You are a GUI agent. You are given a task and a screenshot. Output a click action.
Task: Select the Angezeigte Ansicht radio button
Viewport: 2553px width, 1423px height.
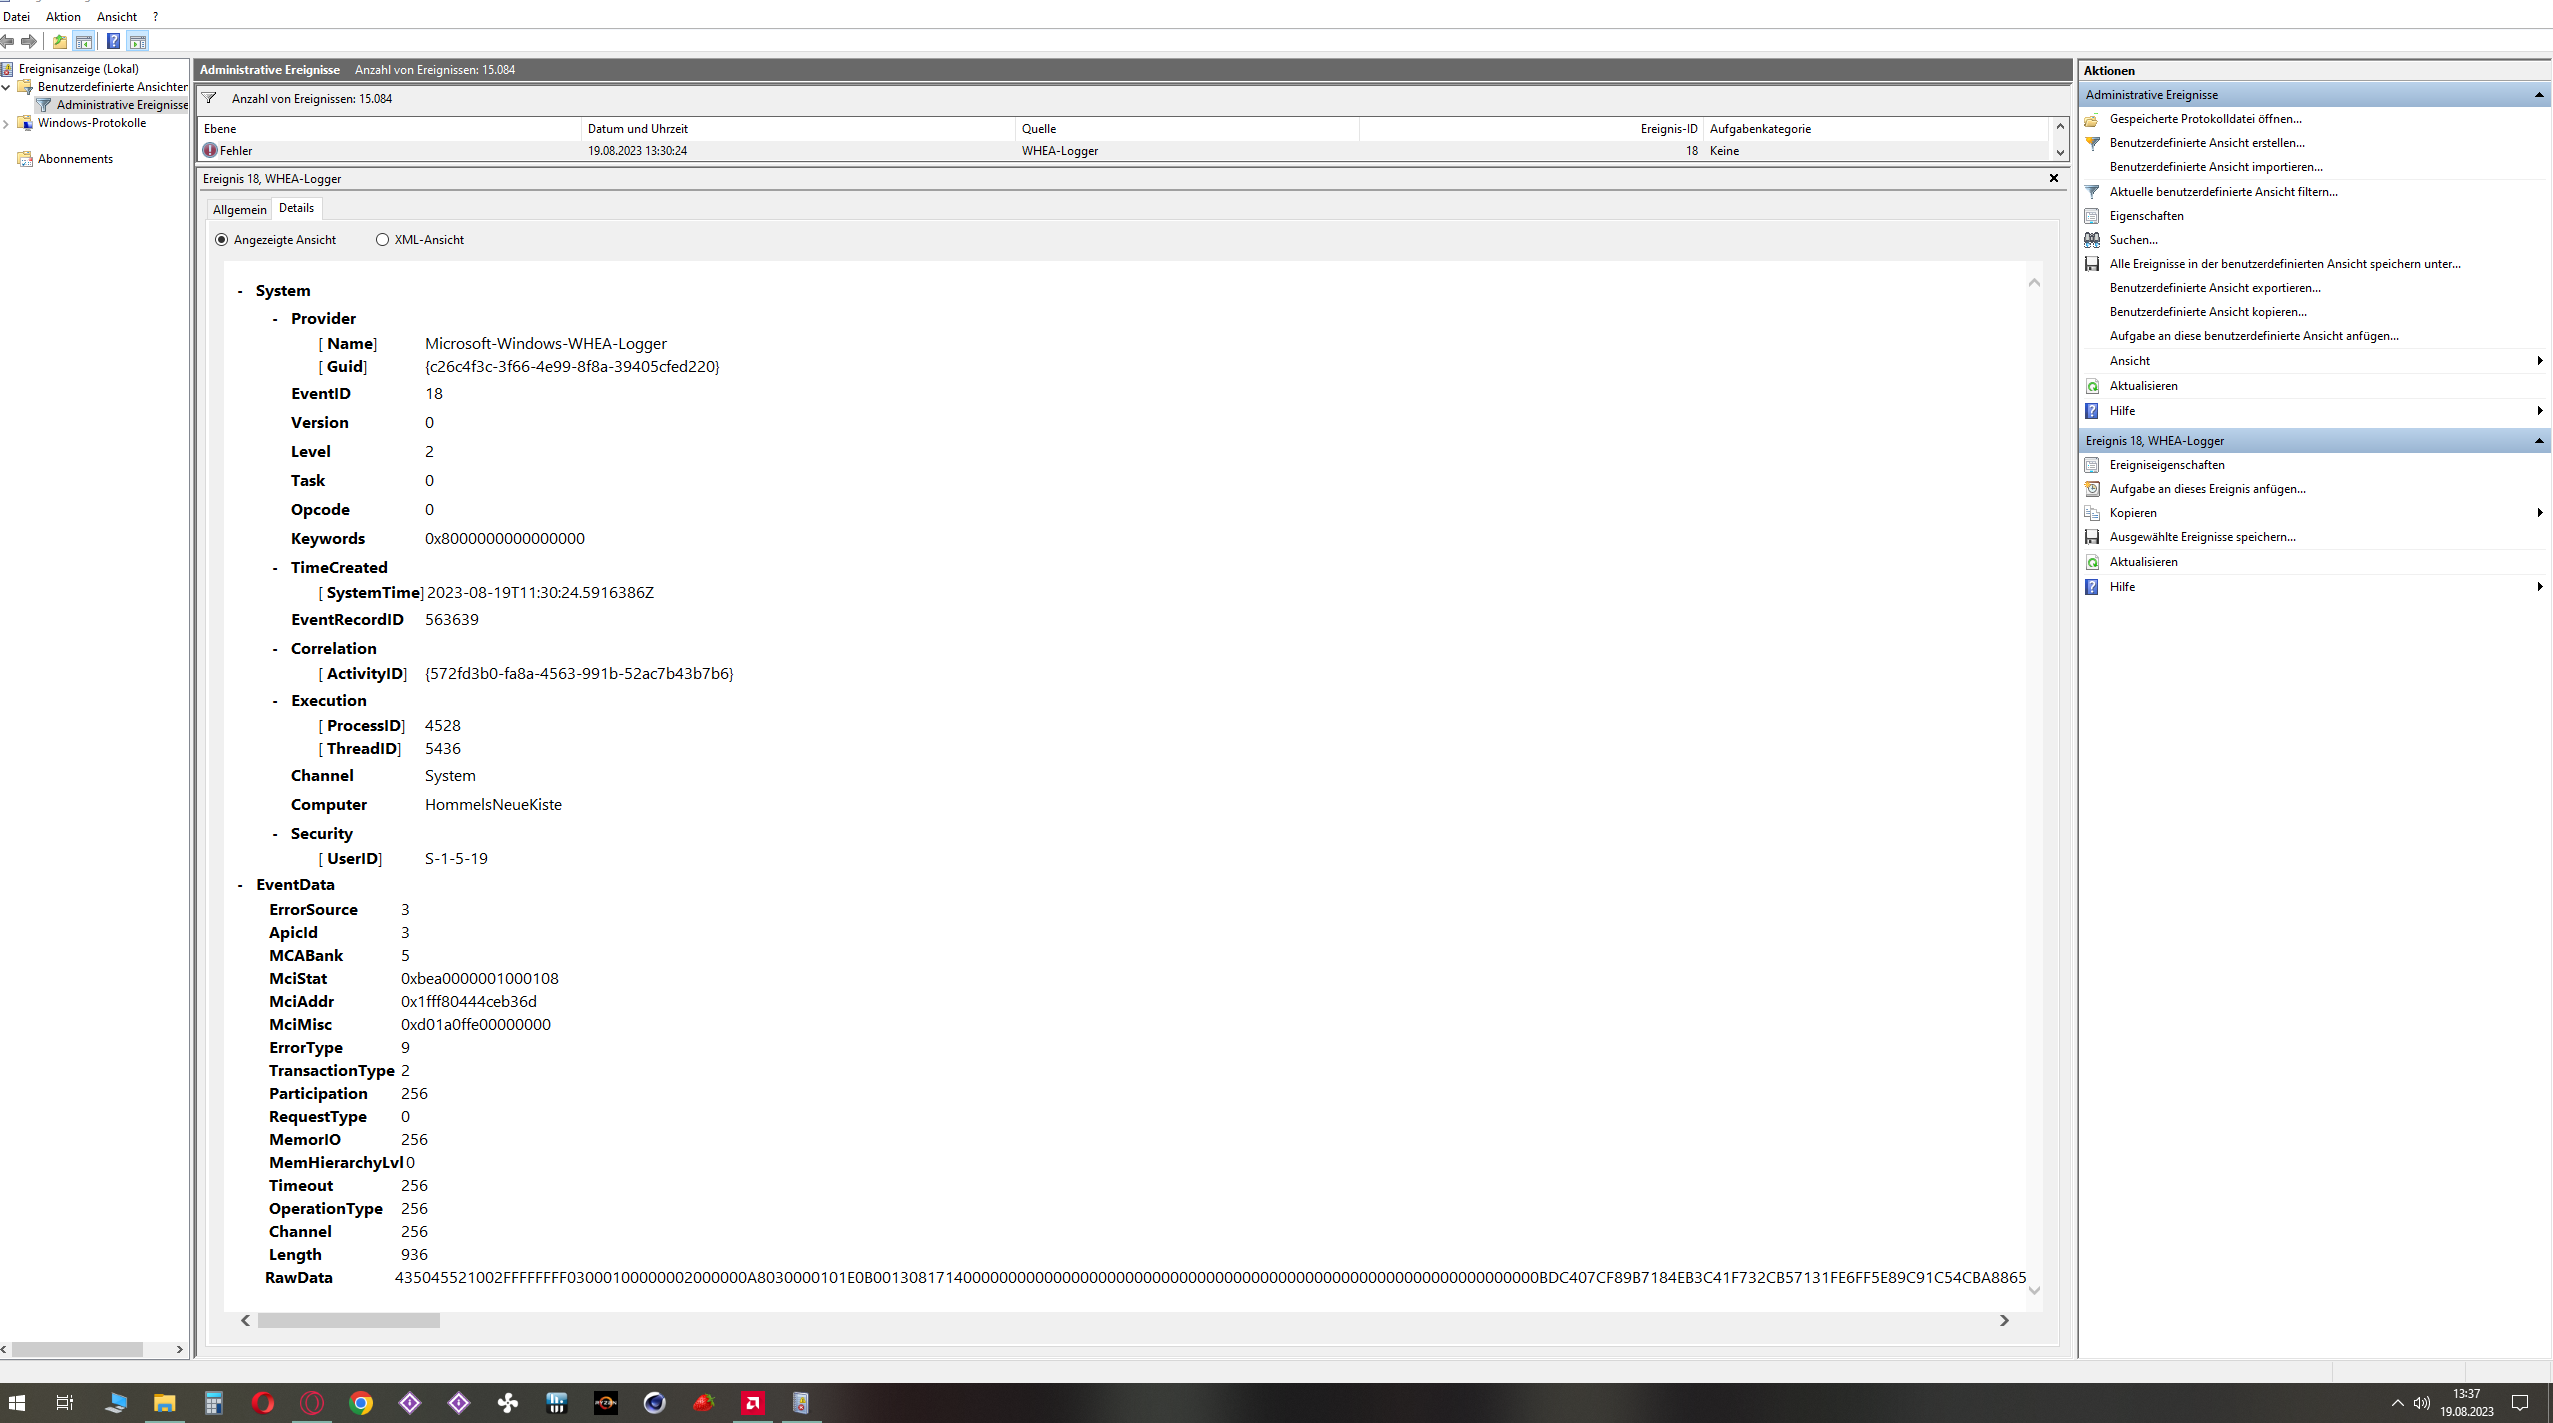point(221,240)
